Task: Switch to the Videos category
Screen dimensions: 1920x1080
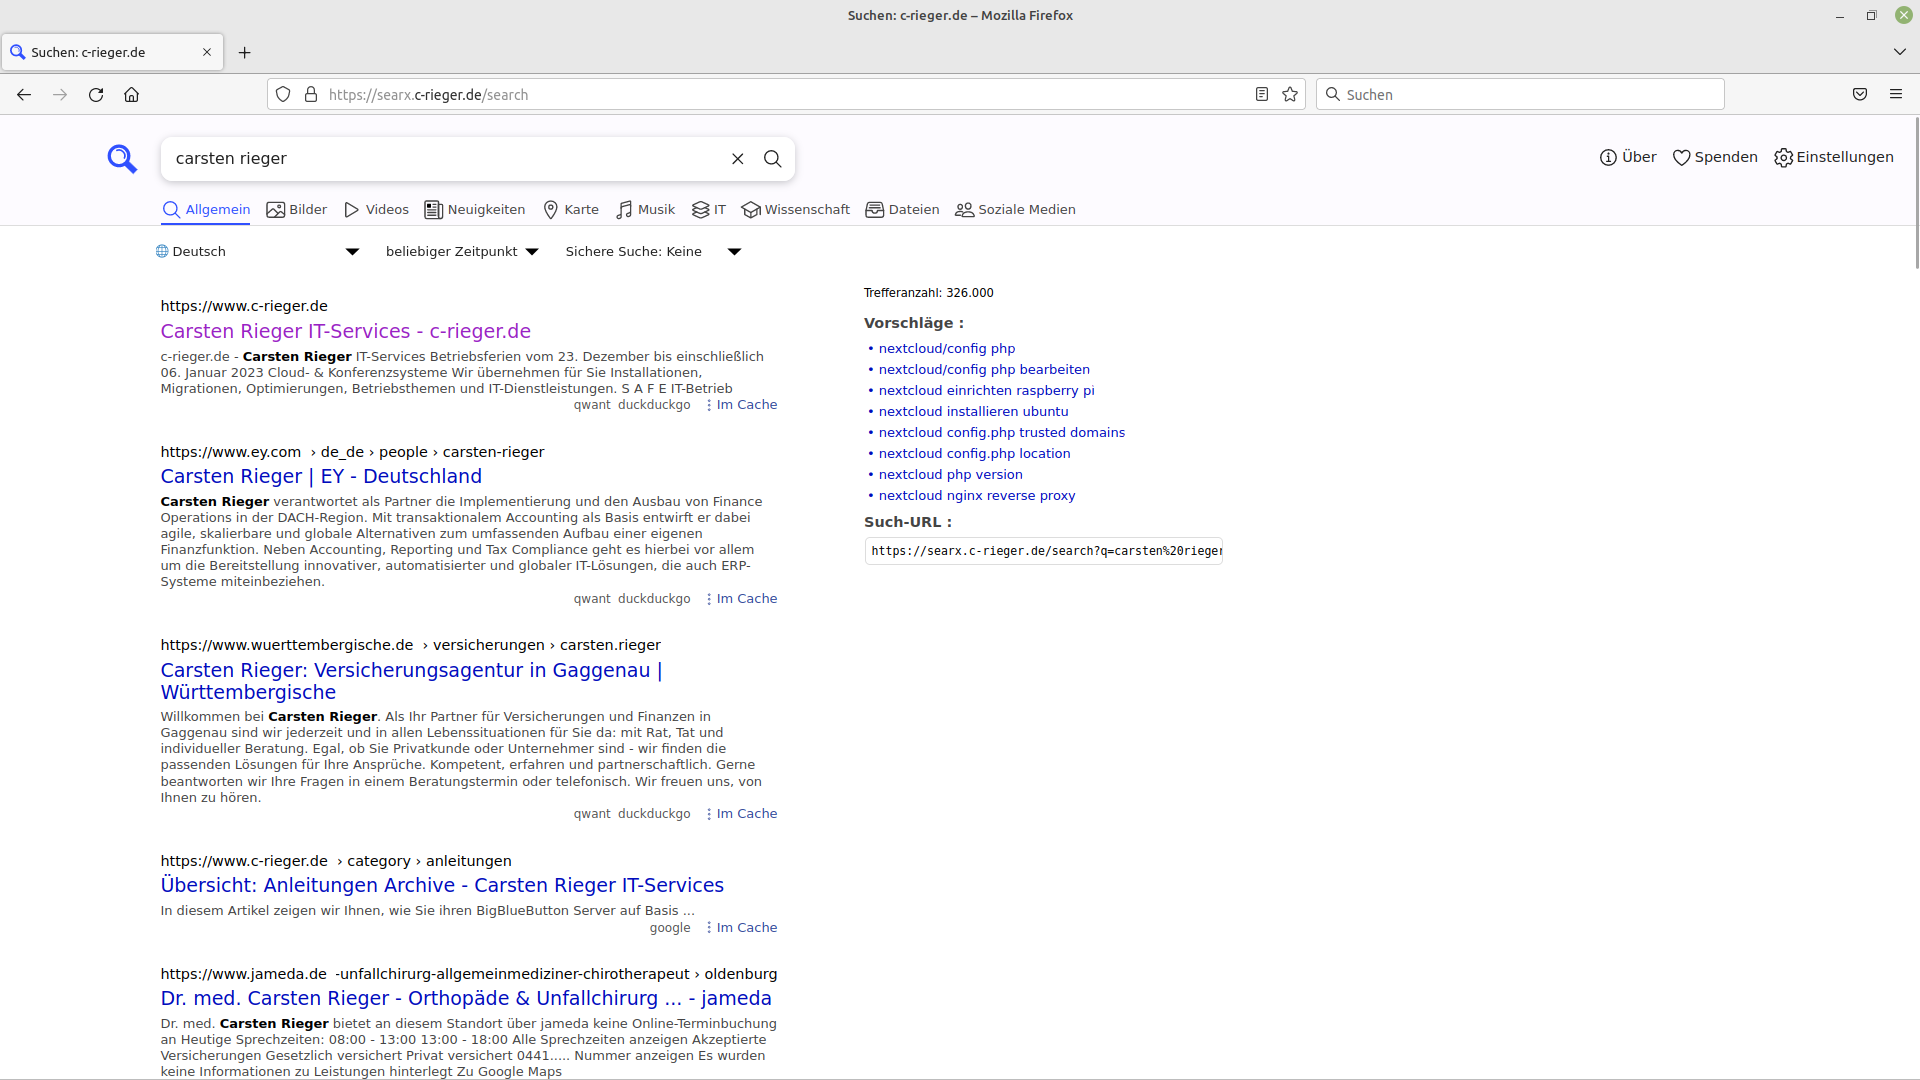Action: click(x=376, y=209)
